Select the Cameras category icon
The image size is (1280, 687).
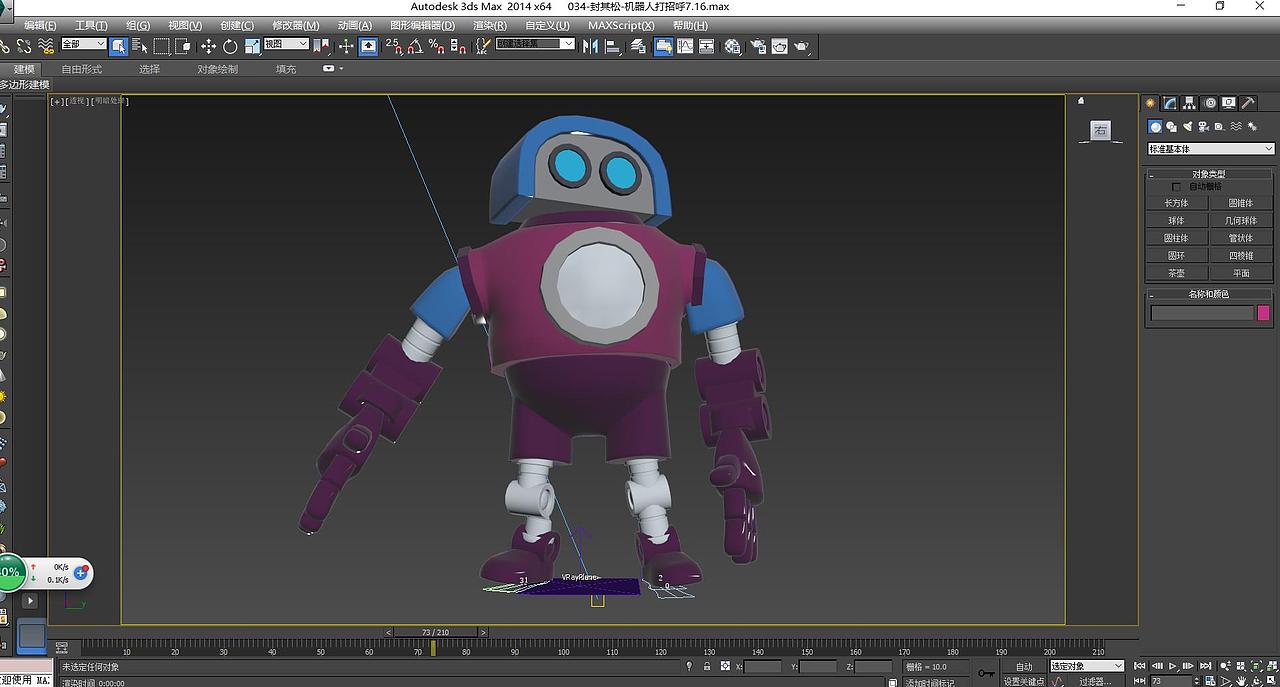(x=1203, y=127)
